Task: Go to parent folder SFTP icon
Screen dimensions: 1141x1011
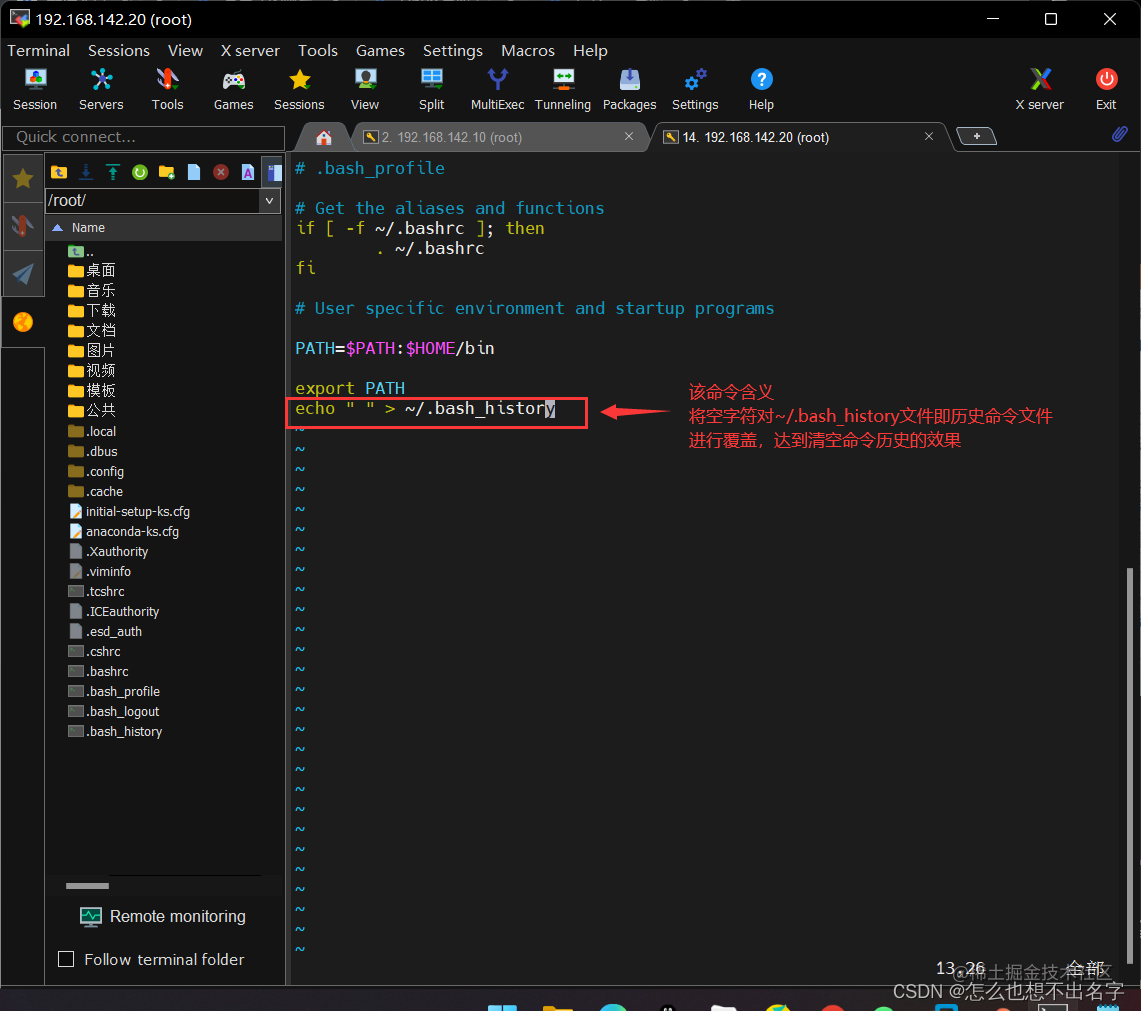Action: point(59,172)
